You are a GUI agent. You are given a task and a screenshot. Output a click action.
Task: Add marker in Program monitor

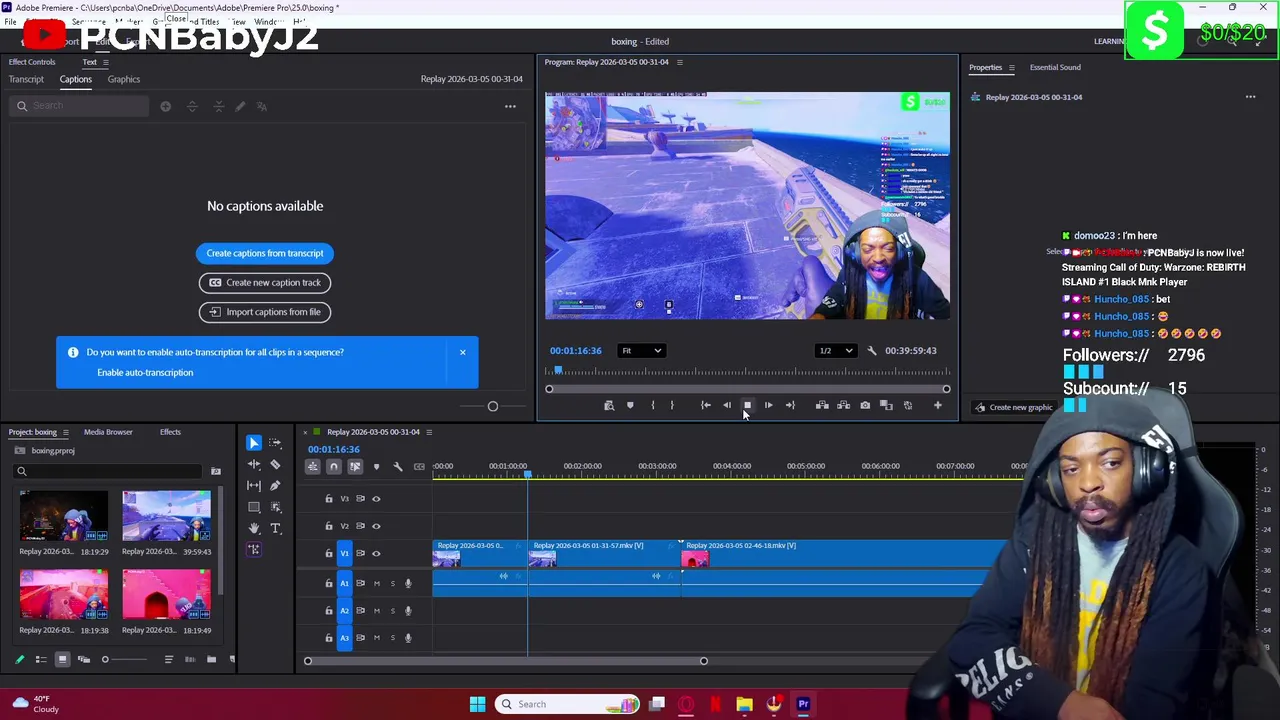(x=630, y=405)
